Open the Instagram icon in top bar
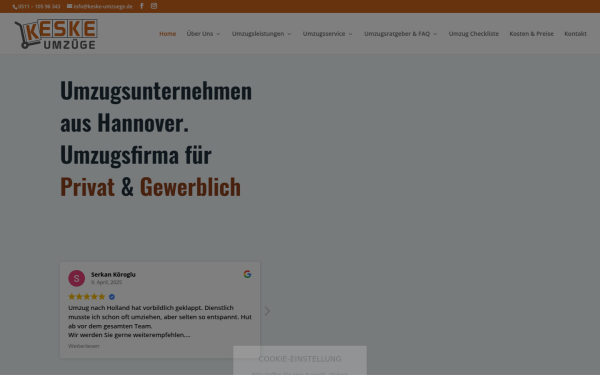The image size is (600, 375). tap(154, 6)
